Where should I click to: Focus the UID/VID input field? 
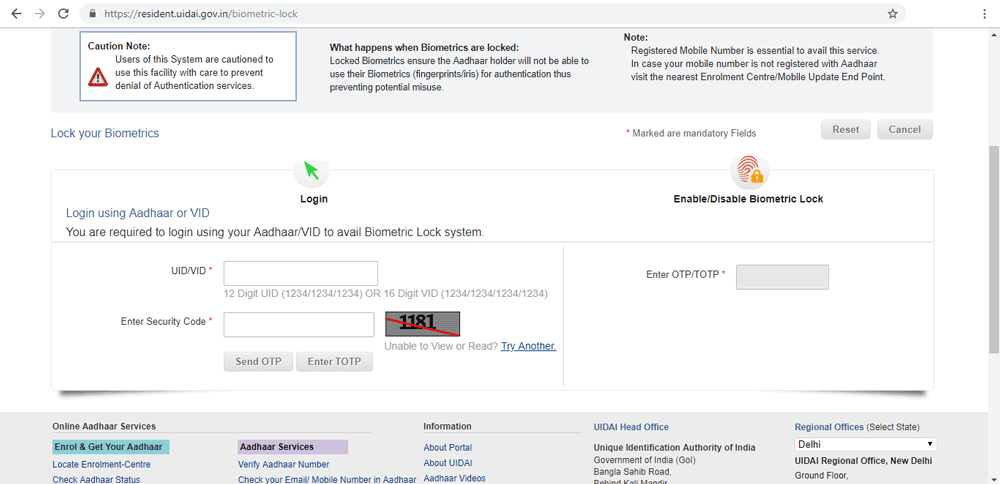coord(300,273)
